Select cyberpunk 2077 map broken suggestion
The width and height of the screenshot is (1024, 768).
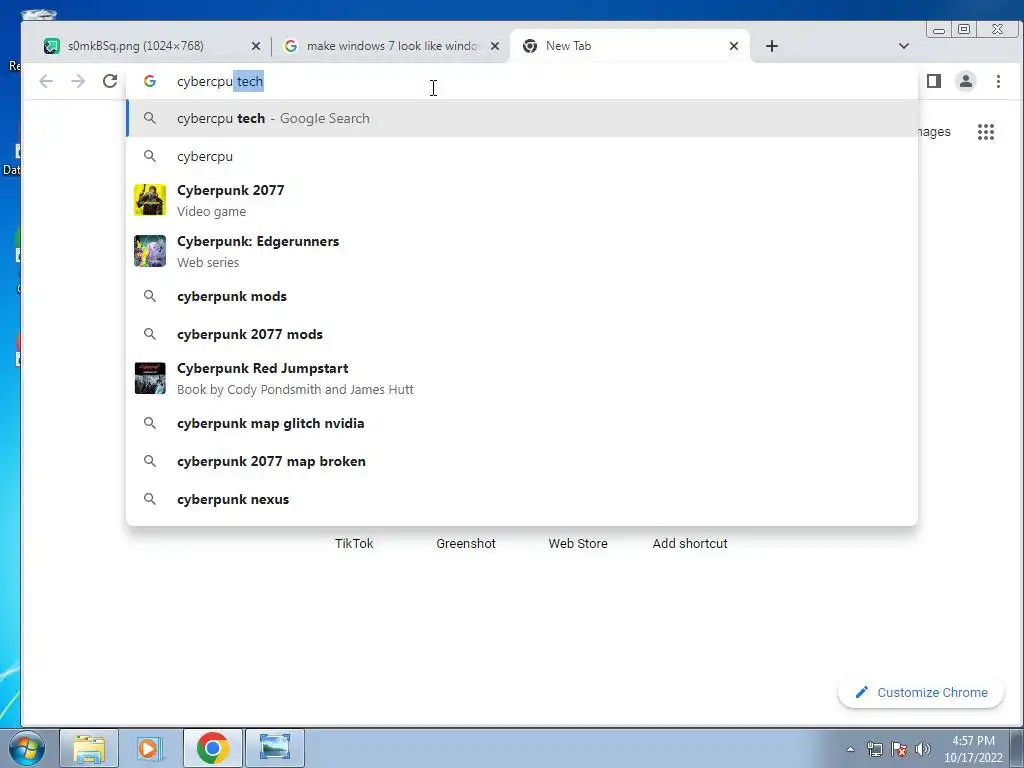(522, 461)
